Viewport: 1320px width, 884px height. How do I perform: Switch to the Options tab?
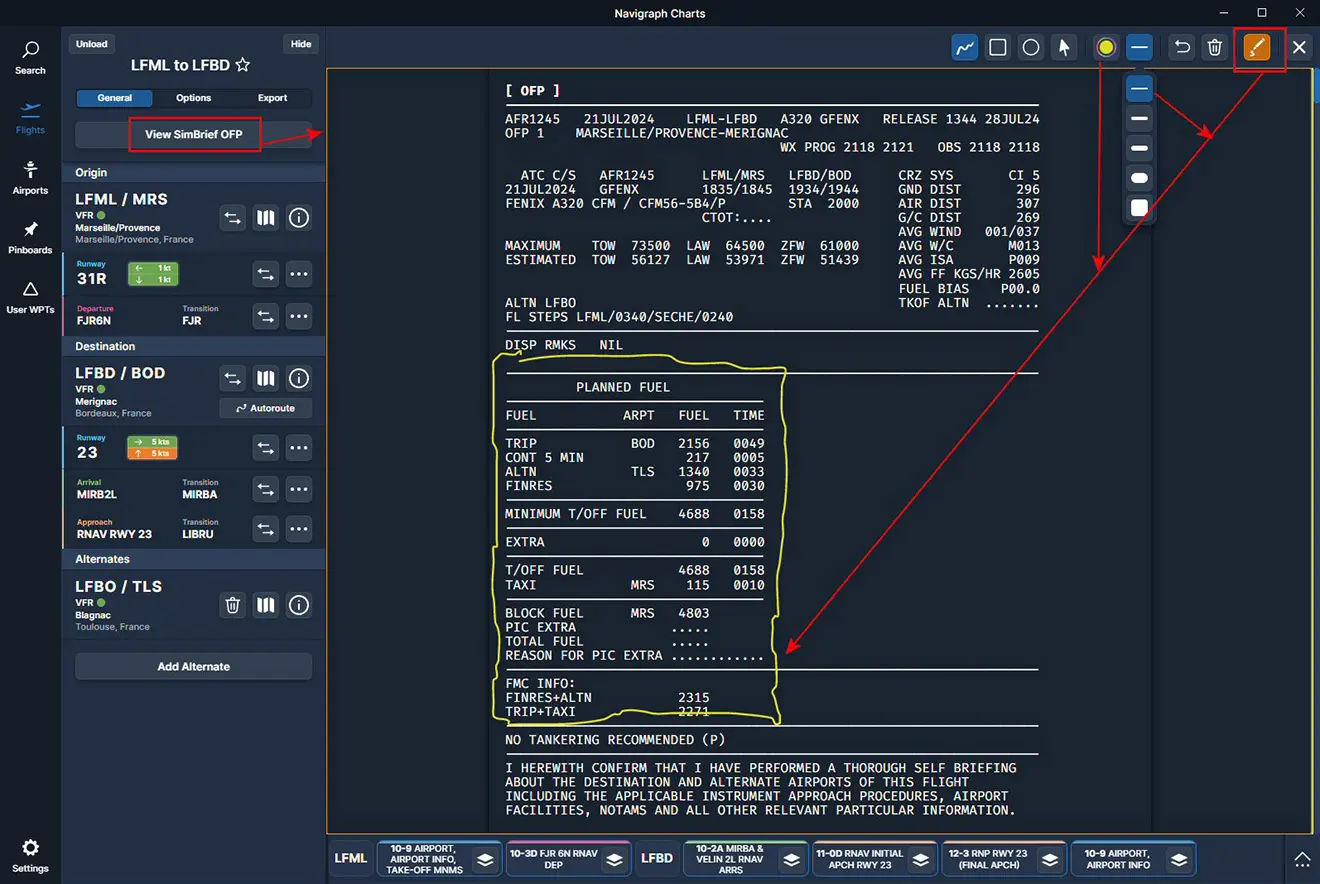pos(194,98)
